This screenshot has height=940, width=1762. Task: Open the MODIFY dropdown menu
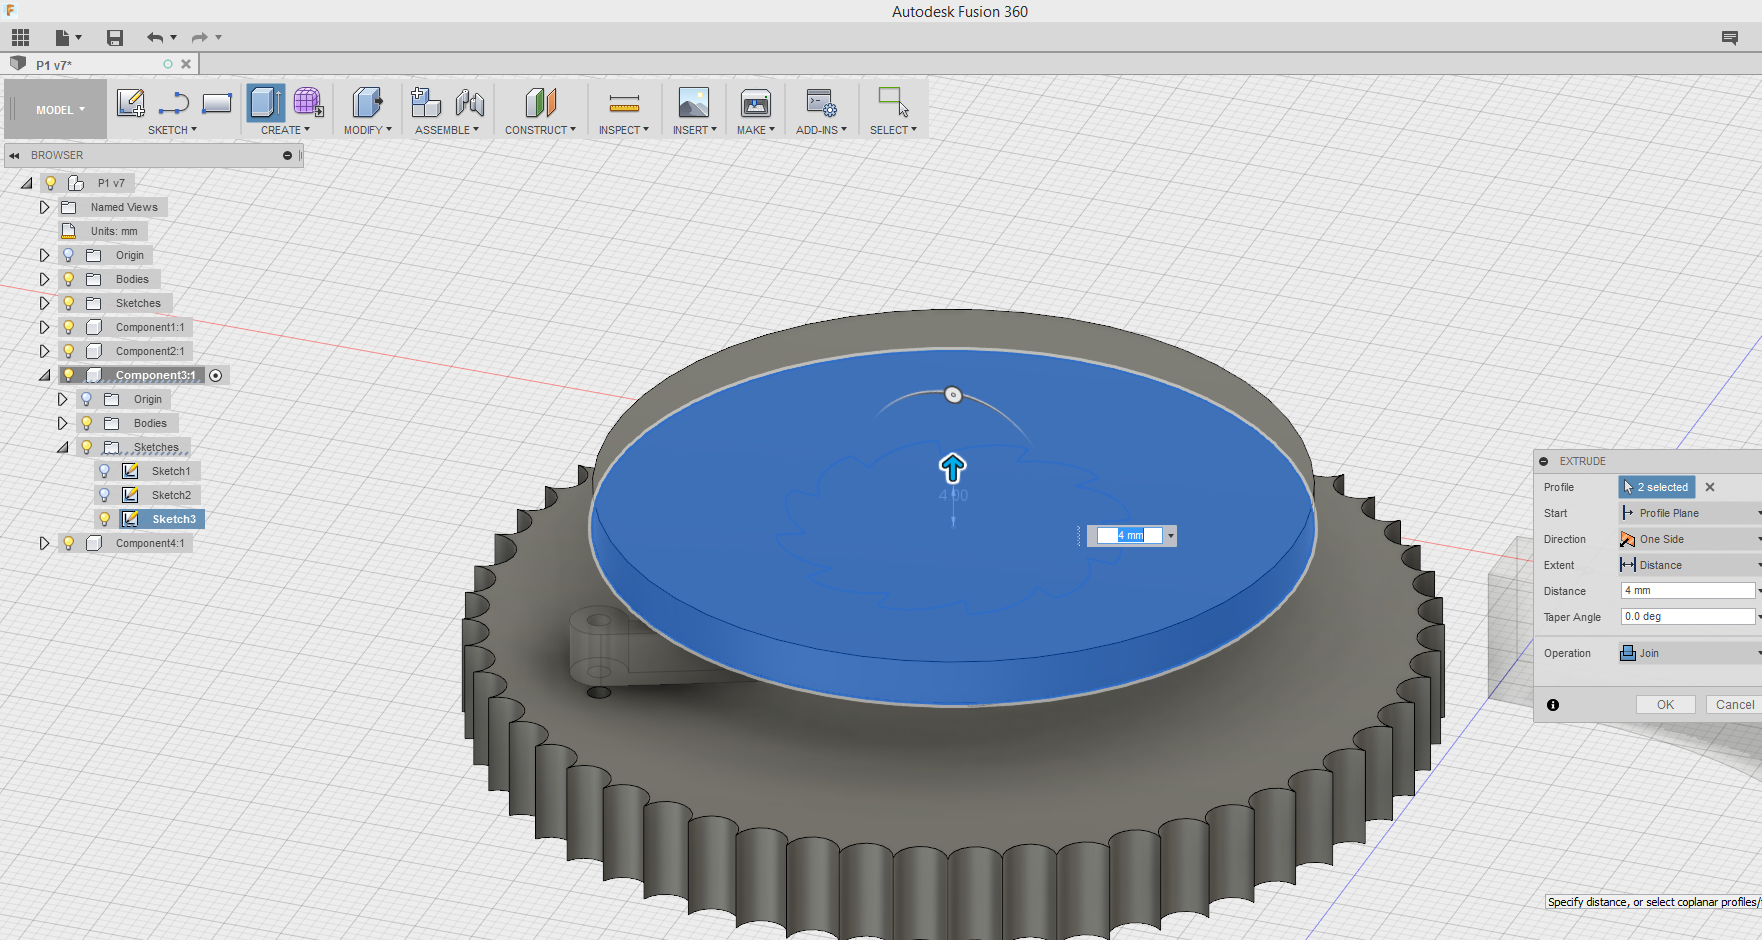tap(367, 130)
